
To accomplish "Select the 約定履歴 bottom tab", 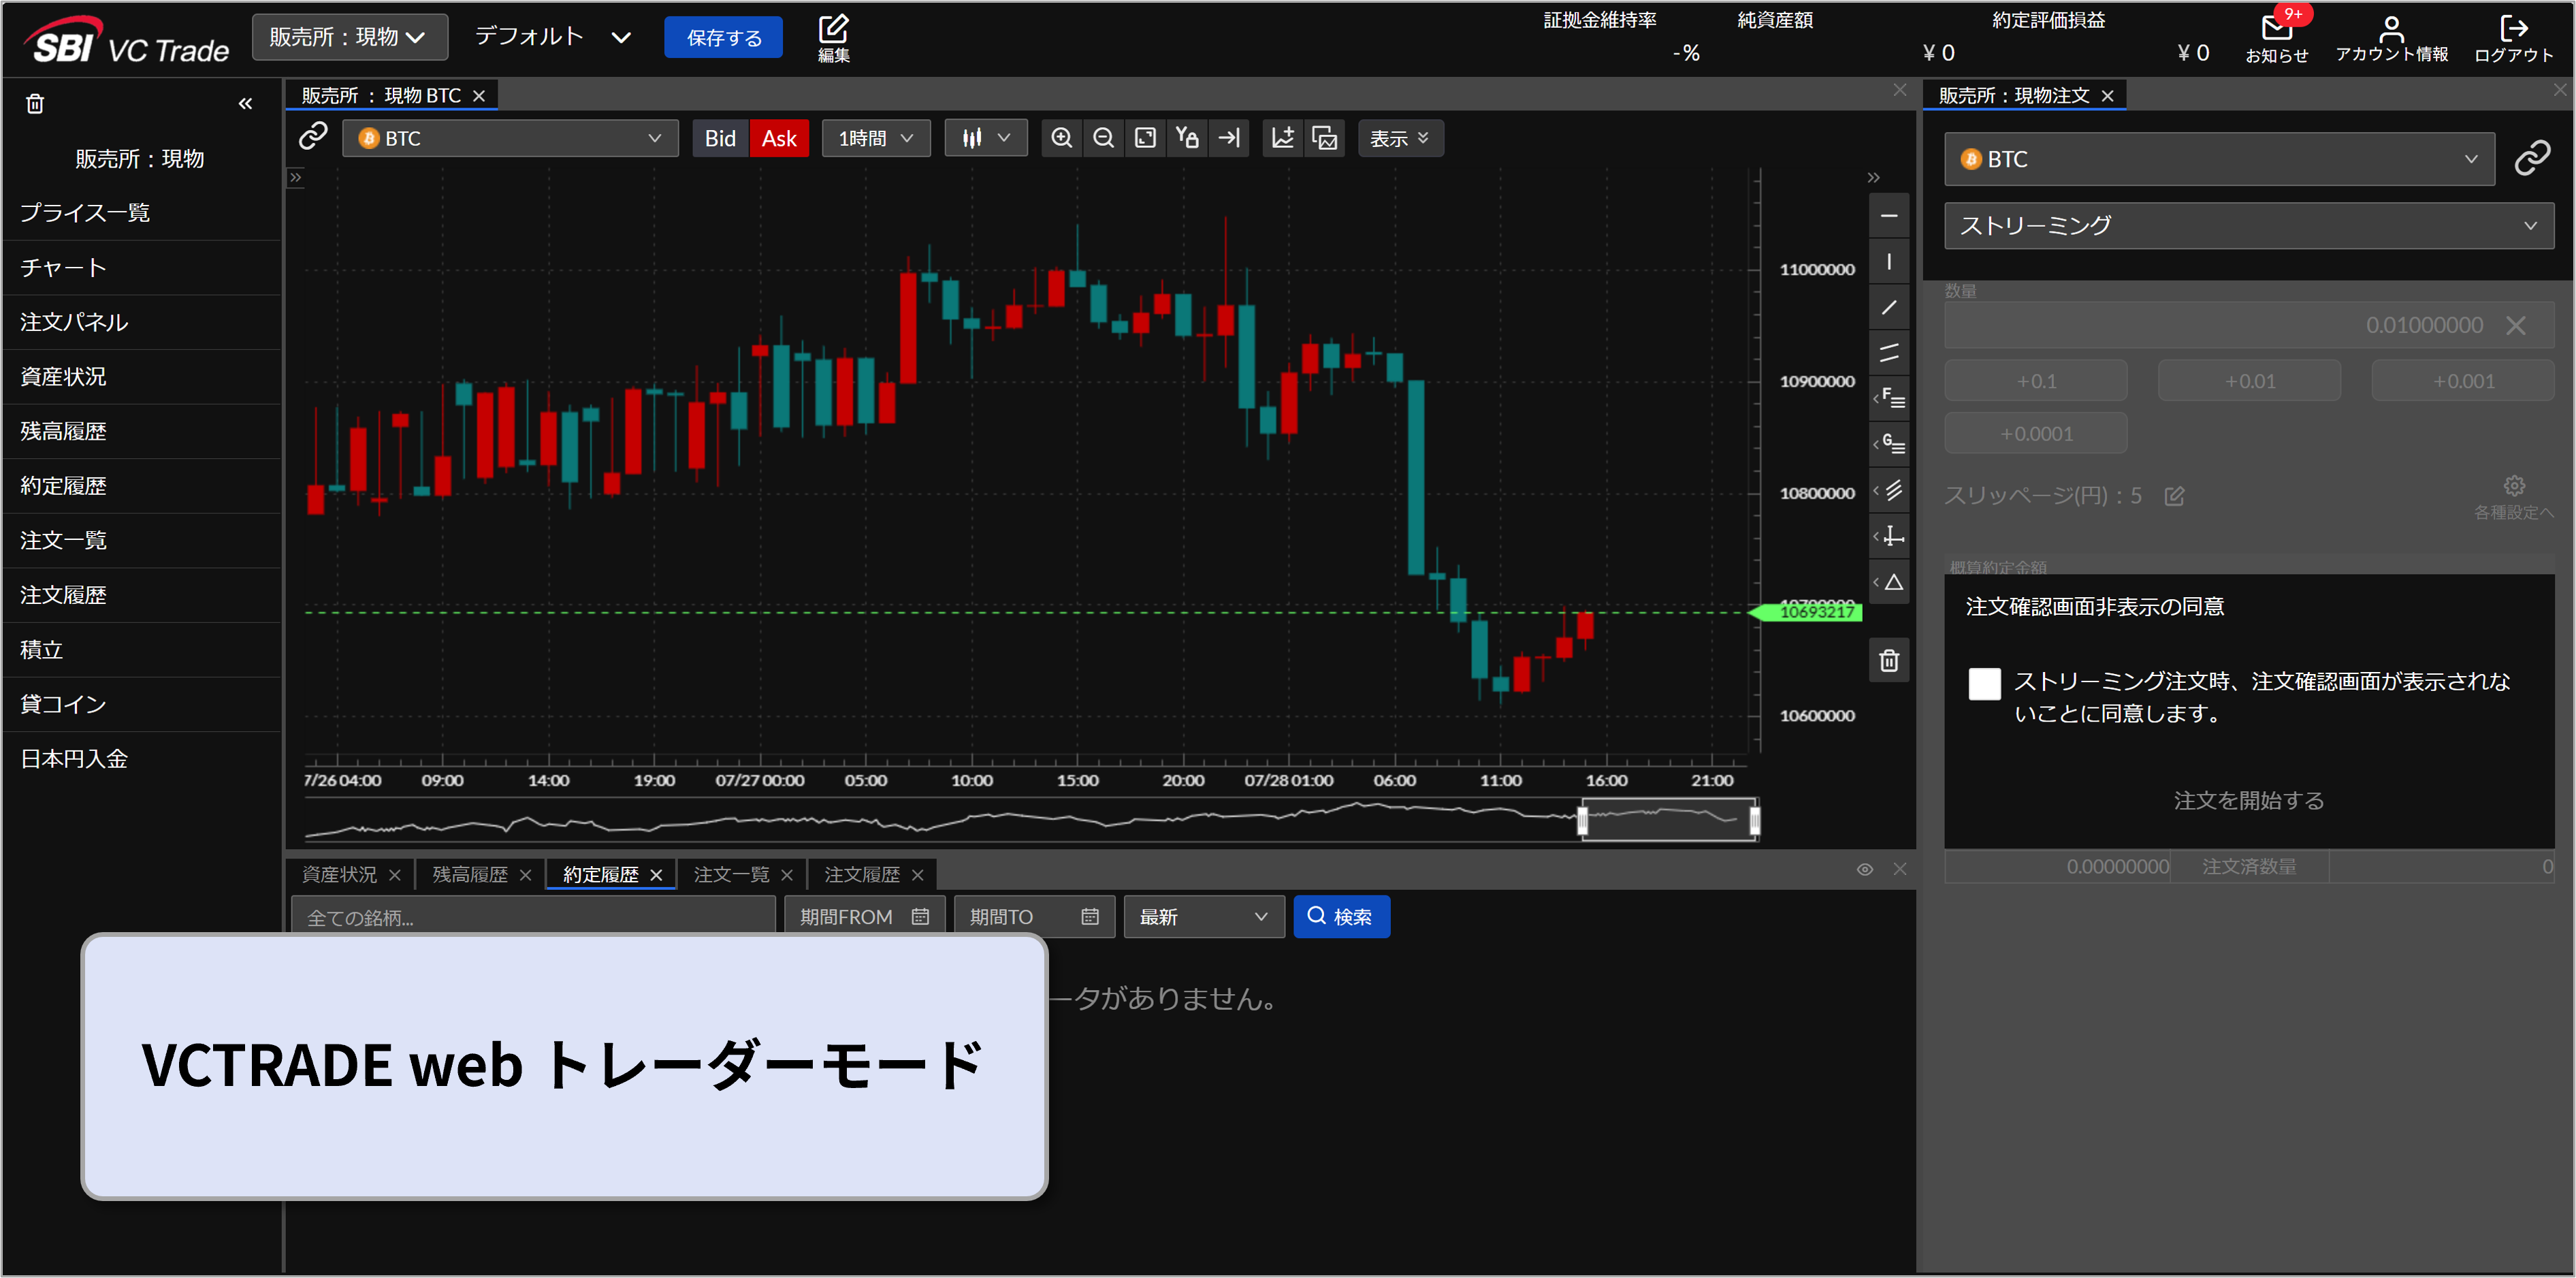I will (600, 874).
